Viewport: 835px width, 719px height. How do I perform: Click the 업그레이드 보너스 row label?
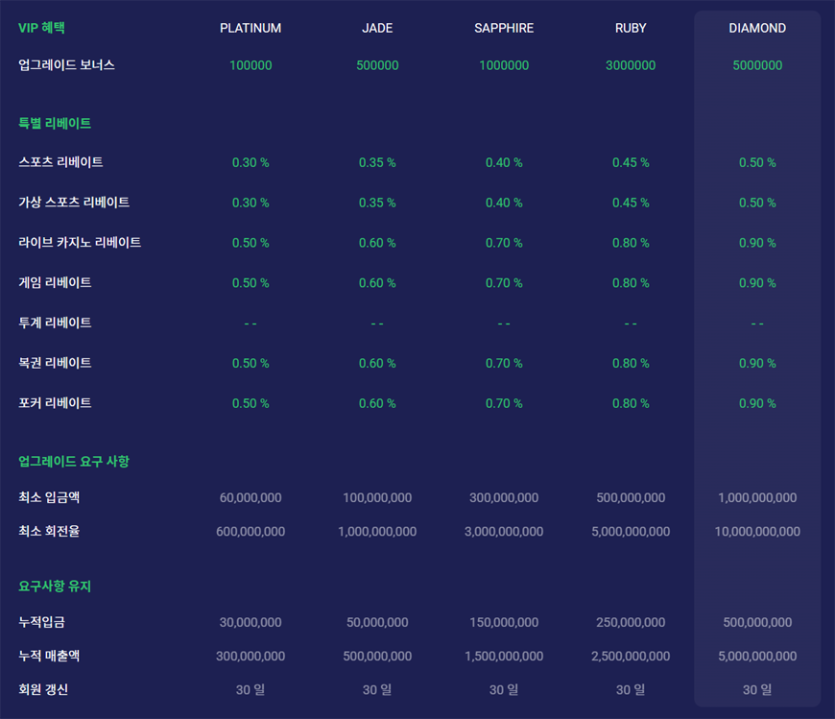tap(67, 65)
